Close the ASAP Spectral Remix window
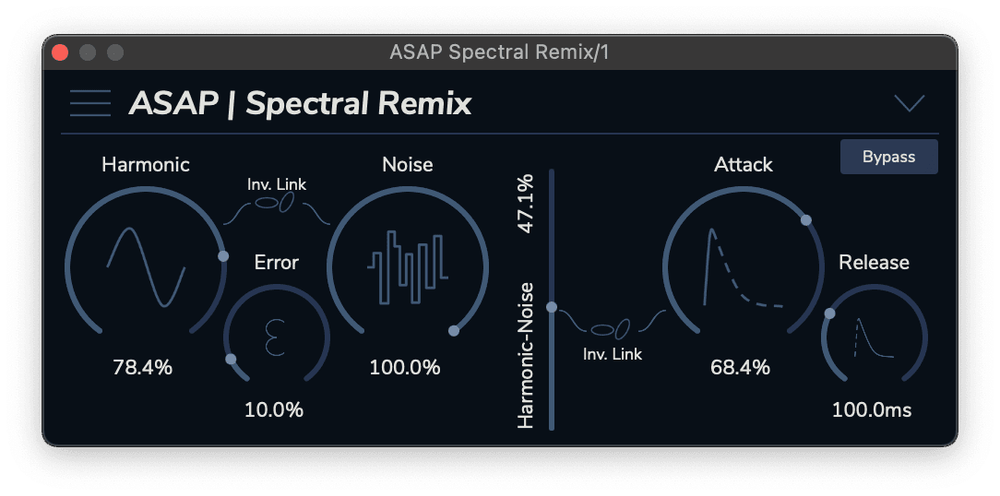The height and width of the screenshot is (496, 1000). point(60,52)
